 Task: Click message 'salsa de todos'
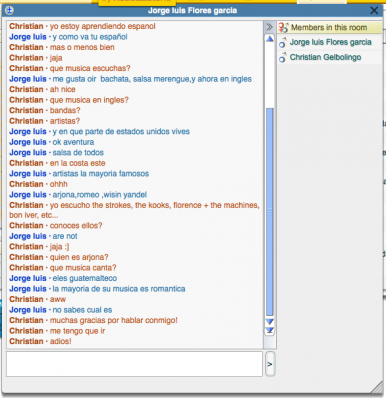point(78,153)
